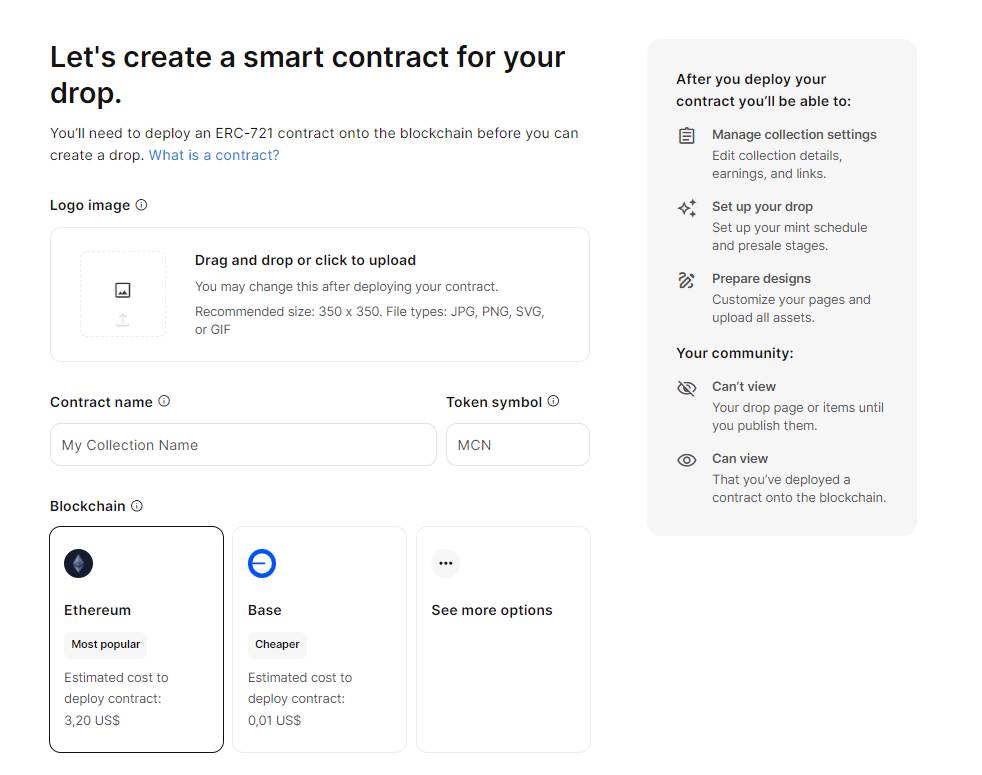Open the What is a contract? link
The height and width of the screenshot is (775, 982).
click(x=214, y=155)
